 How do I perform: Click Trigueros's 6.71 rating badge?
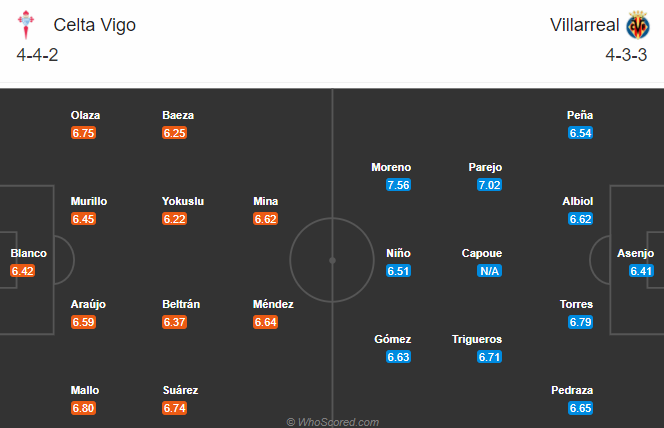pyautogui.click(x=490, y=357)
